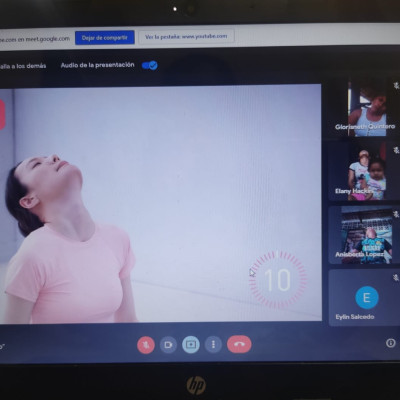
Task: Click Eylin Salcedo's avatar circle
Action: 367,297
